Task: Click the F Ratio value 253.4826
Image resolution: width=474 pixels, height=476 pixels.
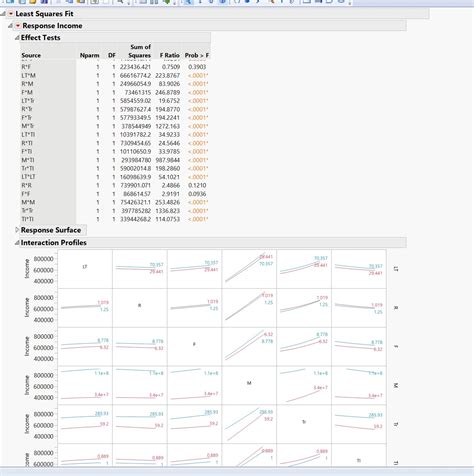Action: 168,202
